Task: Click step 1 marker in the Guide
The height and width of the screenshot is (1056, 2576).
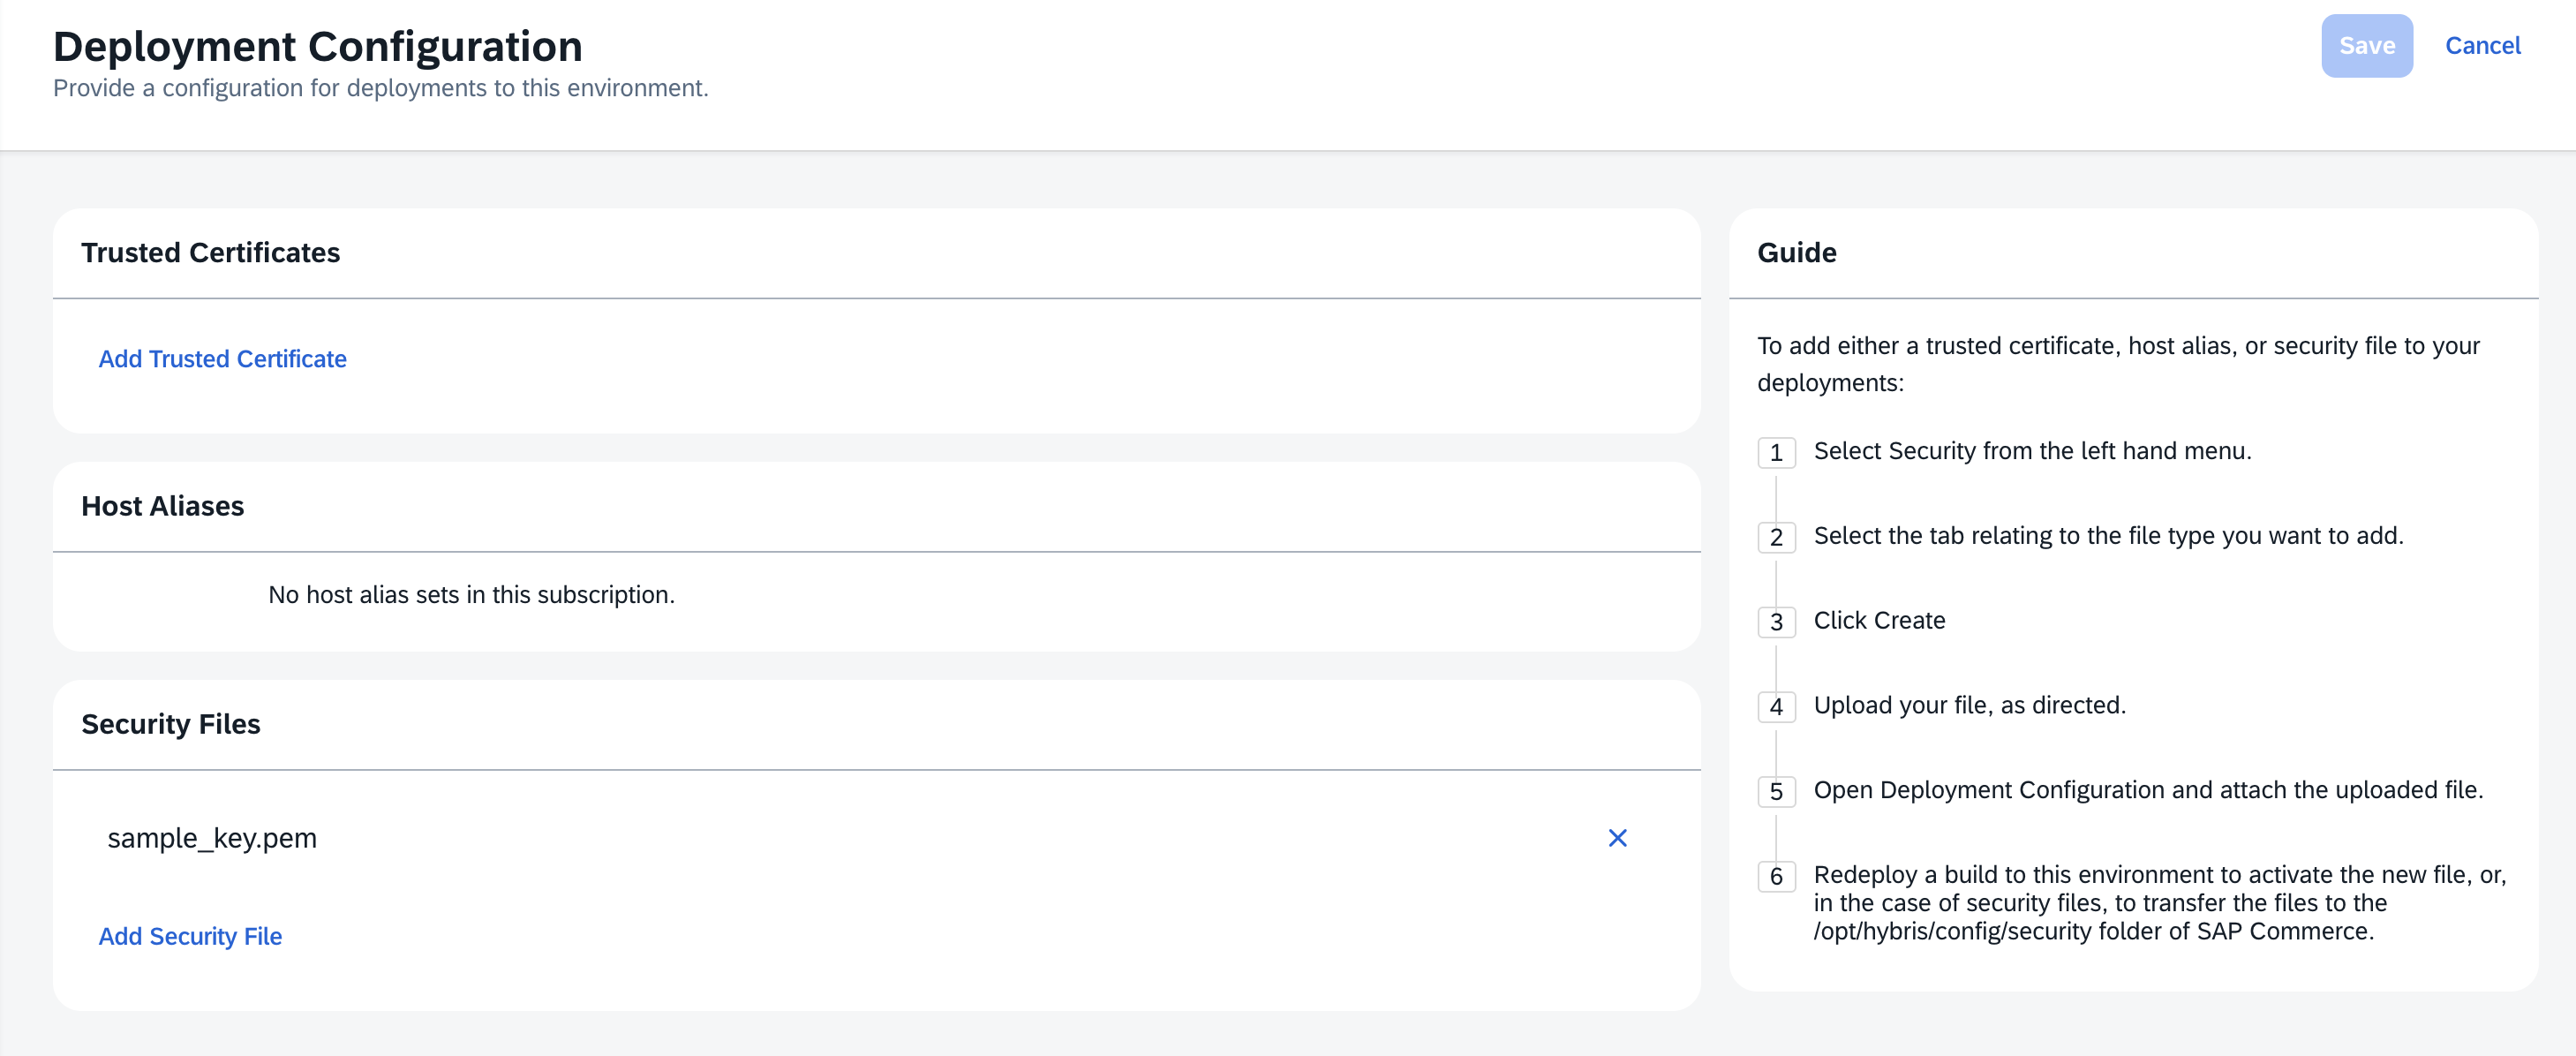Action: pos(1776,453)
